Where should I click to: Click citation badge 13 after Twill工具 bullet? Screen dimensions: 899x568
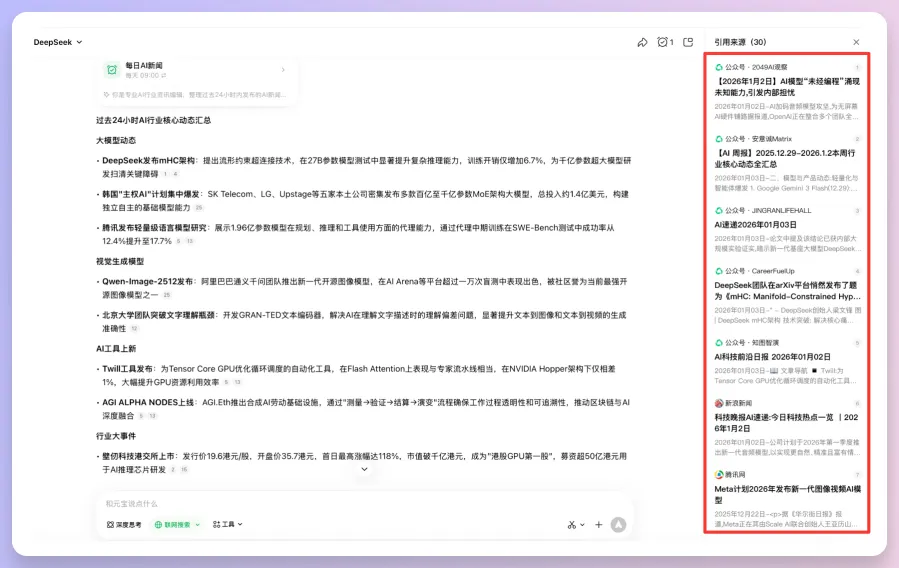coord(237,382)
